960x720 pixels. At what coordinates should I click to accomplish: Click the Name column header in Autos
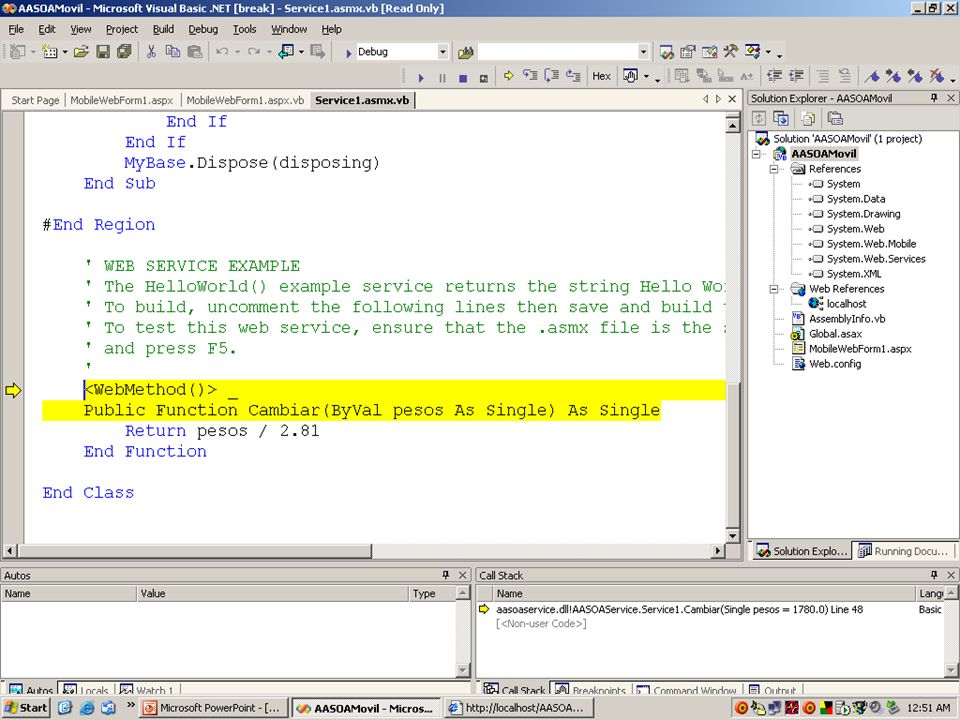(x=69, y=593)
